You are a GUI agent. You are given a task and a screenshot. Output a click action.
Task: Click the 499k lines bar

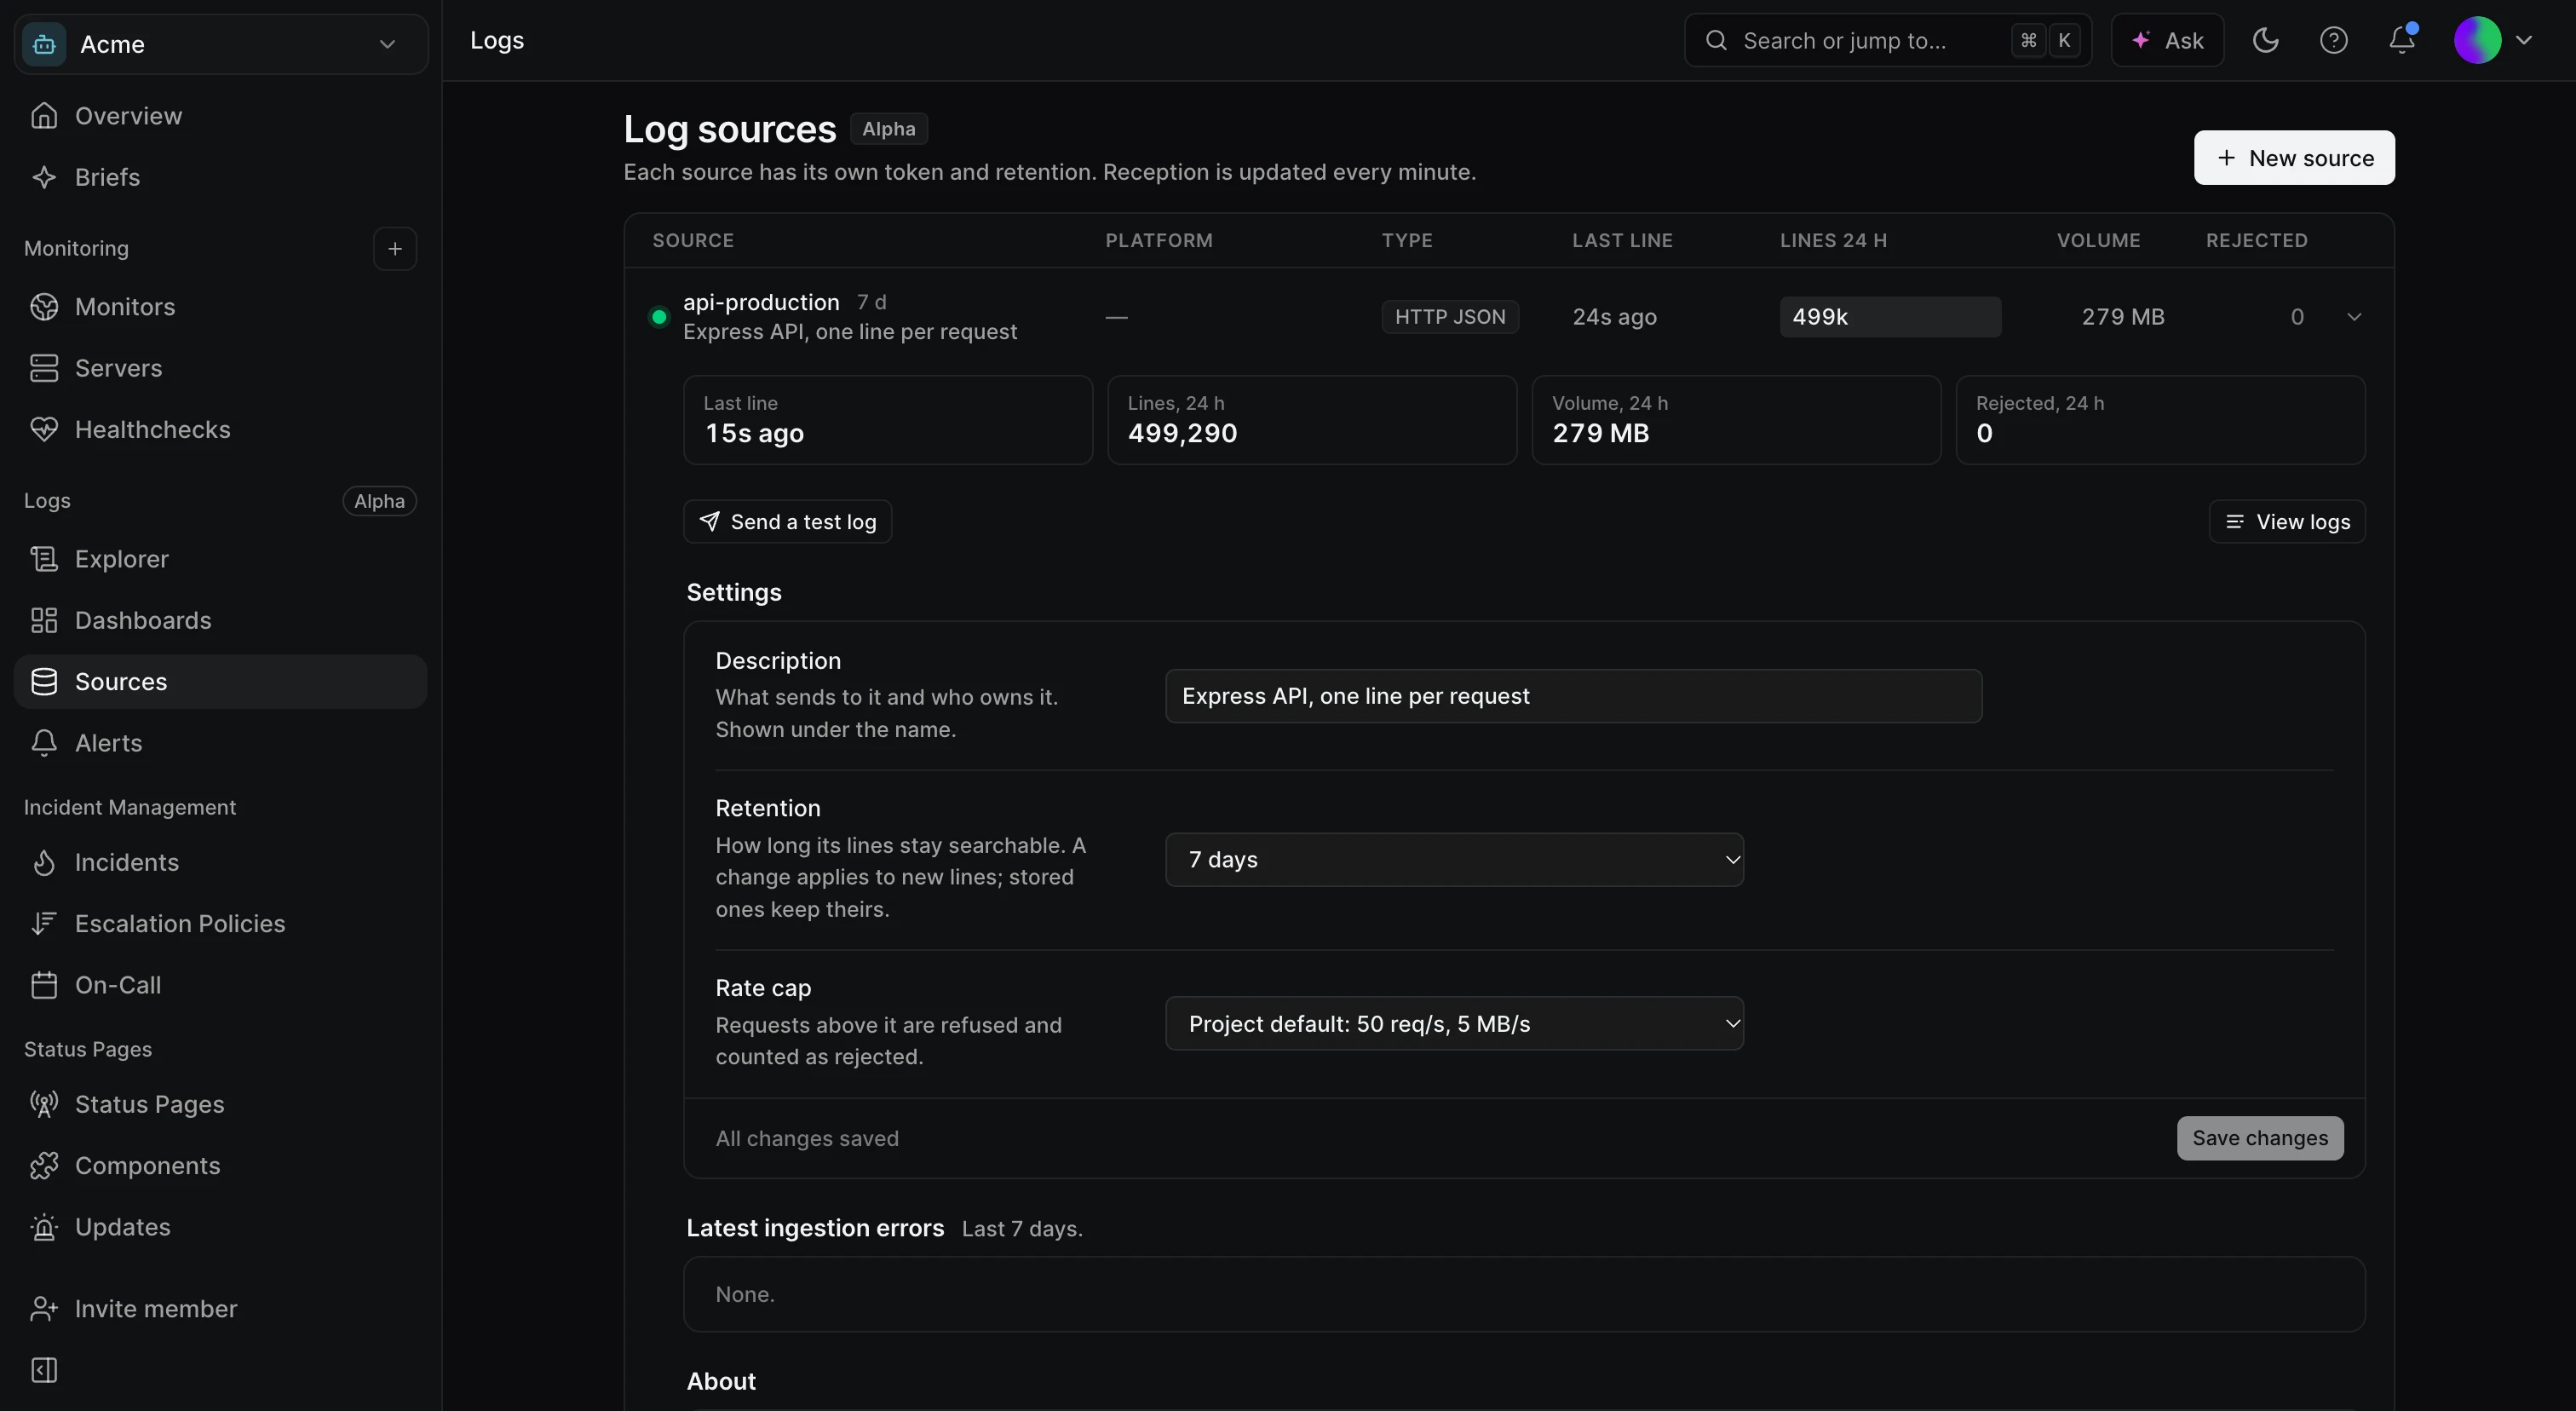(x=1890, y=317)
